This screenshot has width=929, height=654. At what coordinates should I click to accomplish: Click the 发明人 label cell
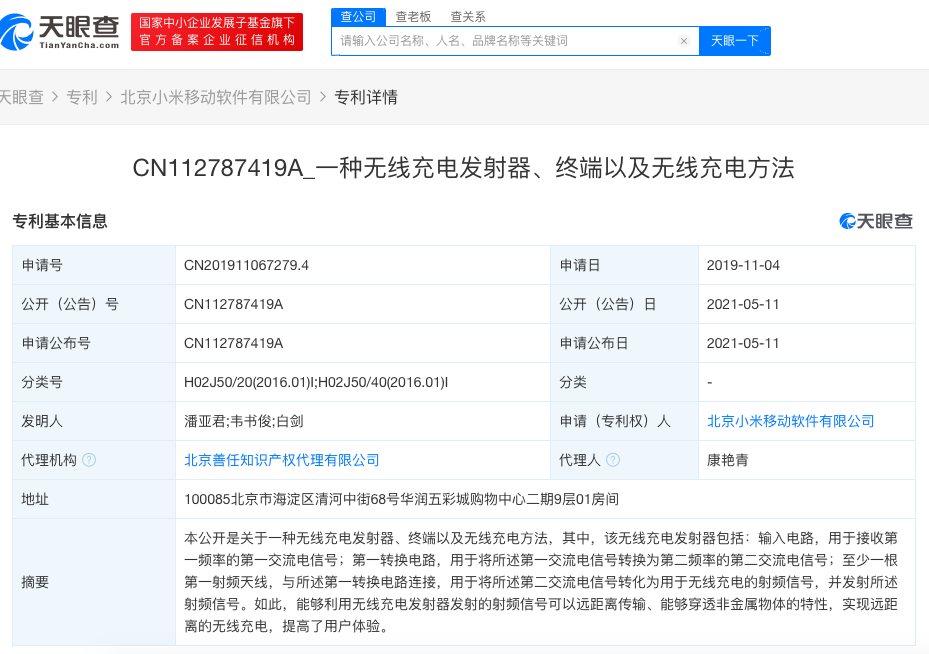[94, 421]
